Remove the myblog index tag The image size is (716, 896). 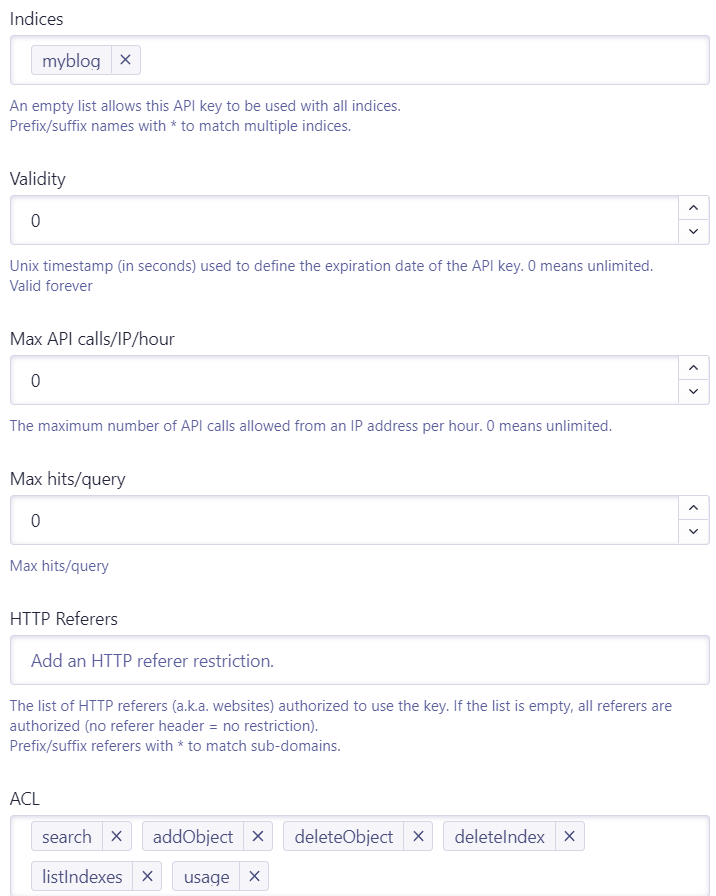(x=125, y=61)
